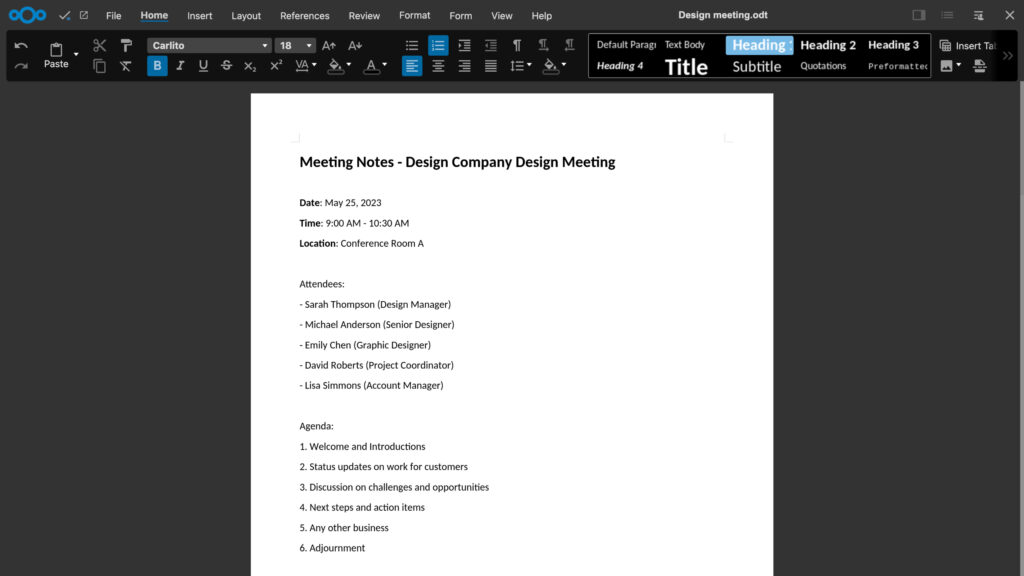Decrease paragraph indent

click(490, 45)
